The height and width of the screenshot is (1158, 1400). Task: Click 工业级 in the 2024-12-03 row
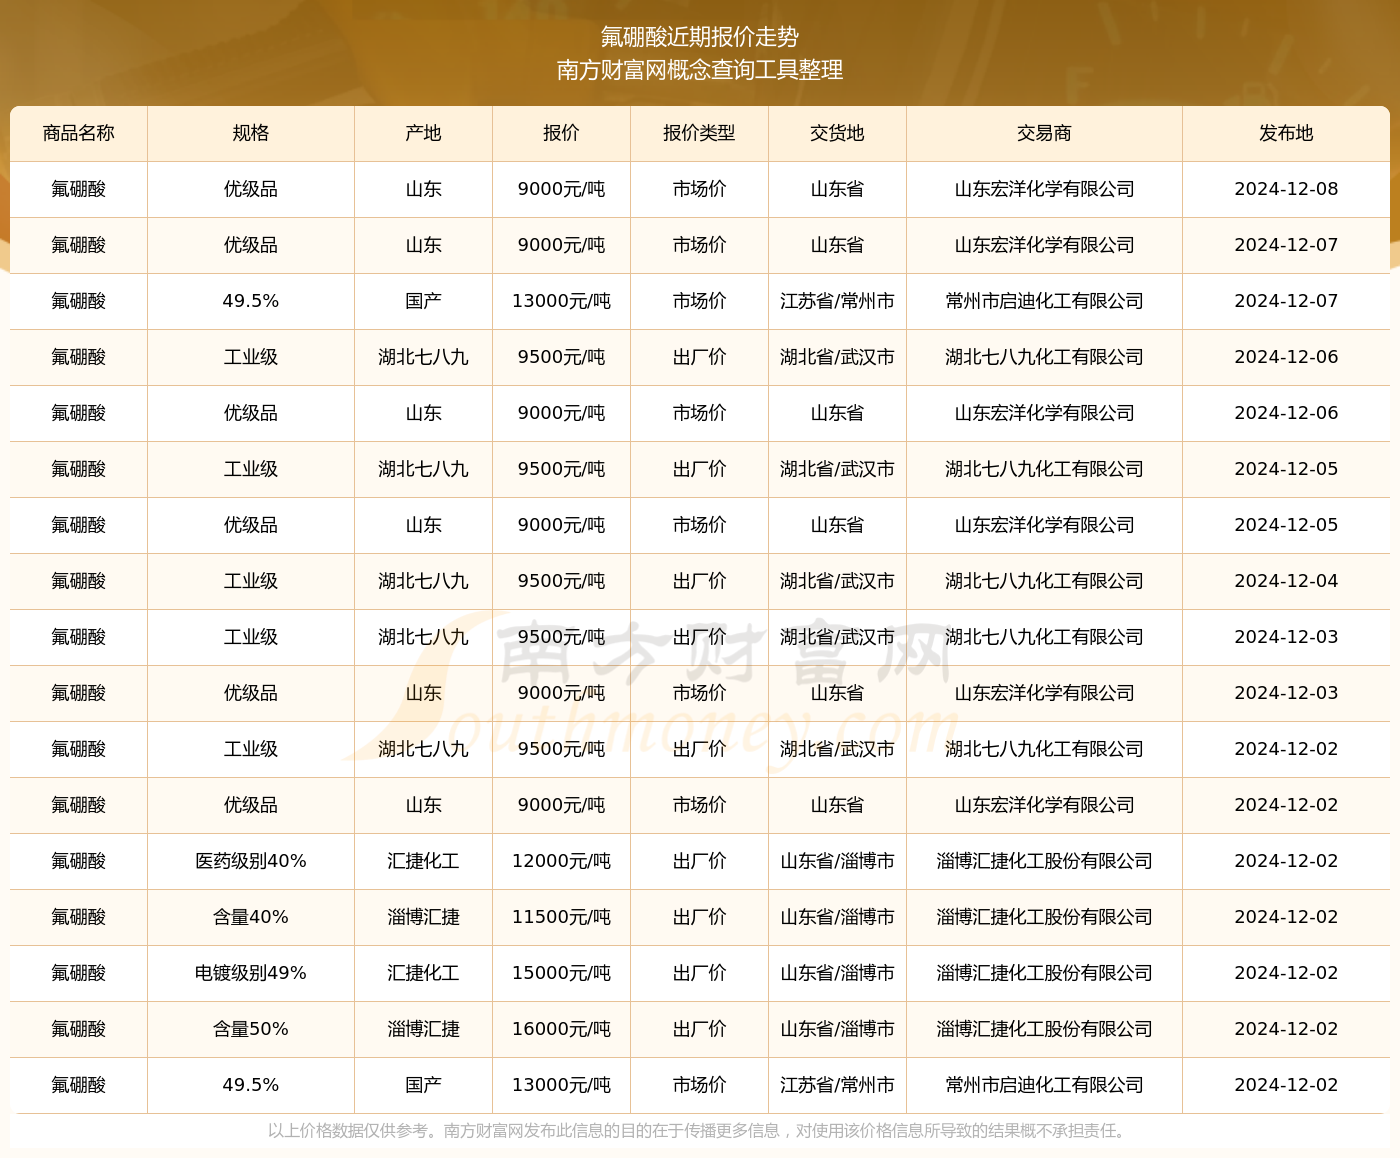click(x=251, y=637)
